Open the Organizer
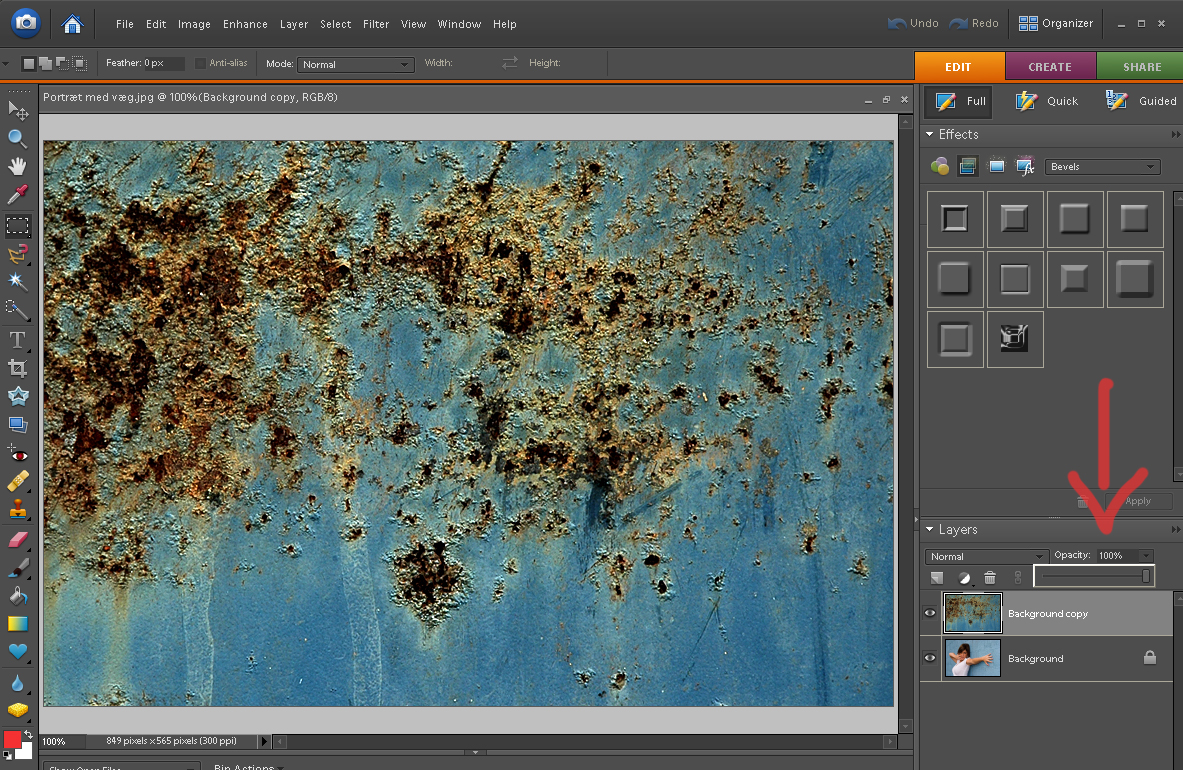Image resolution: width=1183 pixels, height=770 pixels. [x=1056, y=23]
